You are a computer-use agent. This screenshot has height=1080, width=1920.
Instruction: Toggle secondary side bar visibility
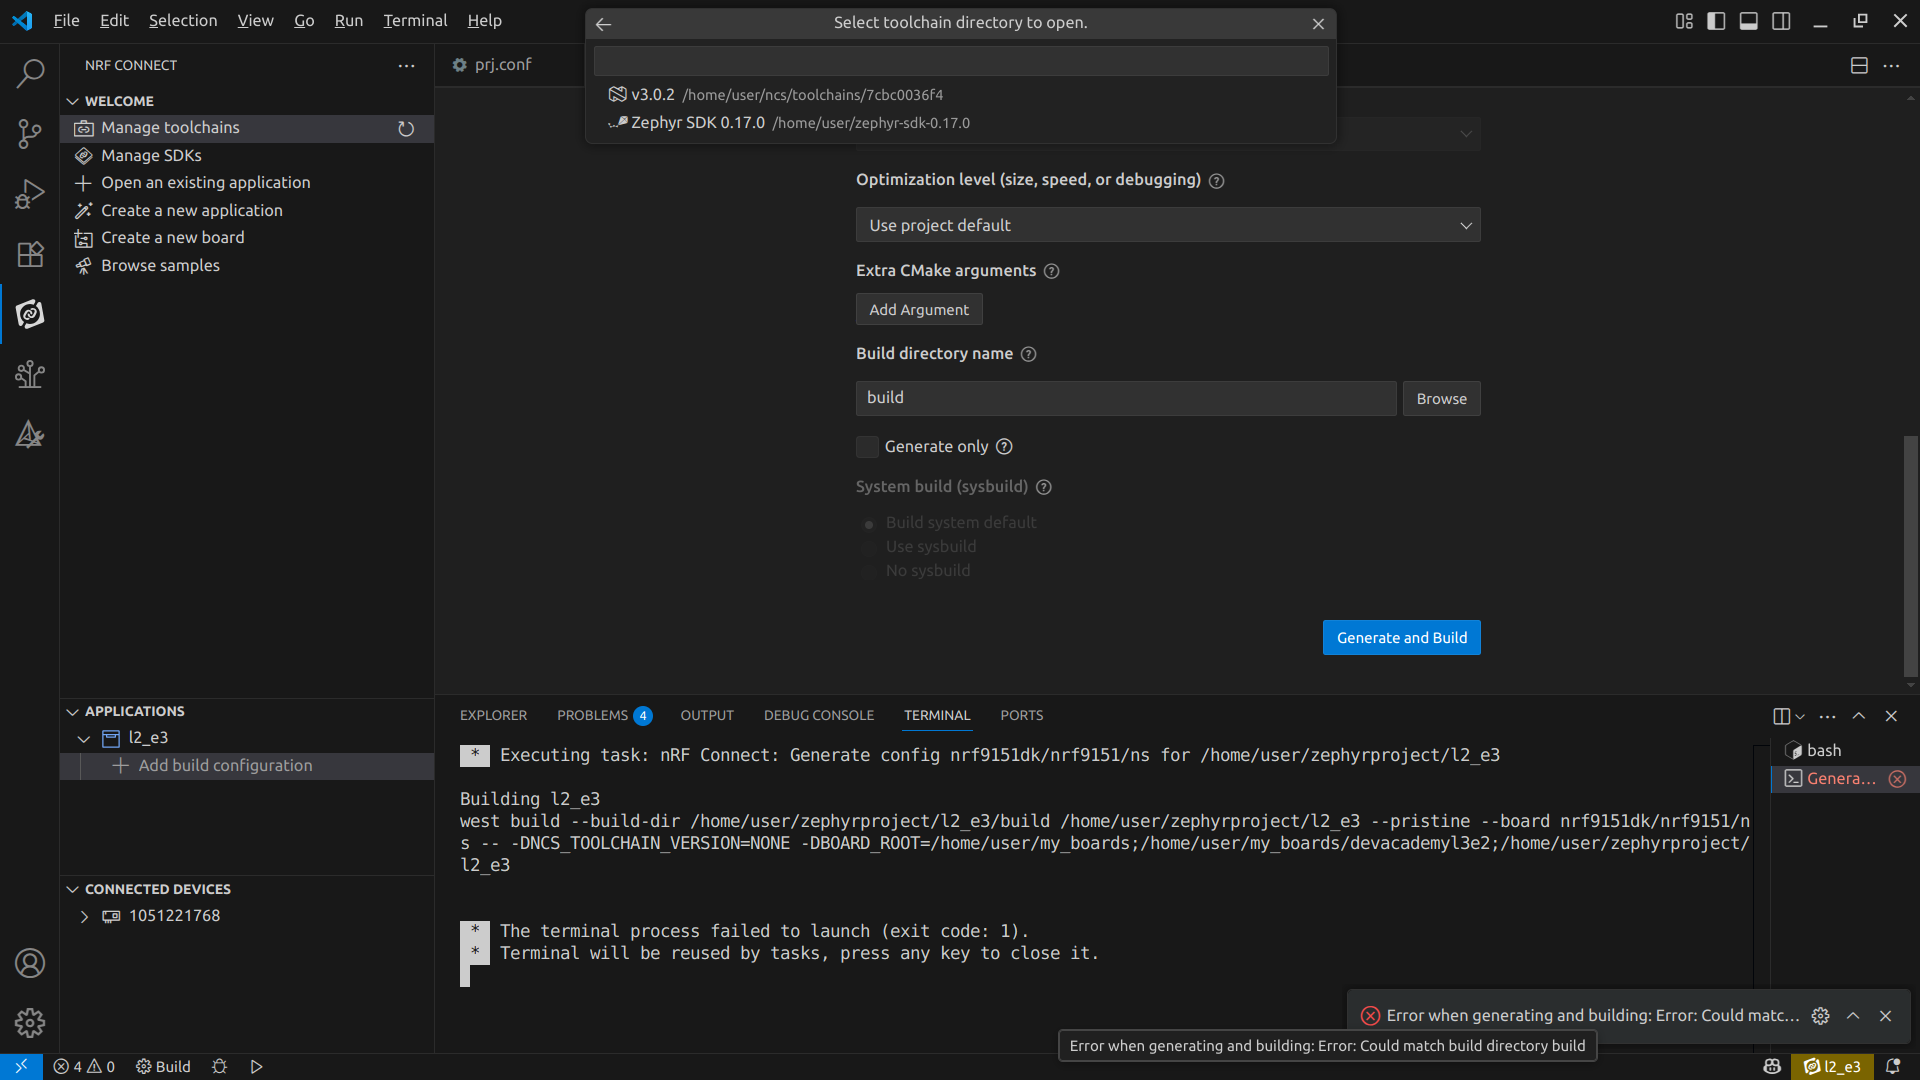click(x=1781, y=21)
